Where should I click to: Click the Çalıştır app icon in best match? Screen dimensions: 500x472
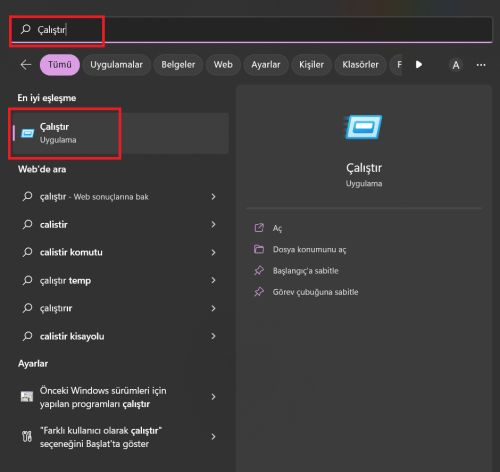28,133
